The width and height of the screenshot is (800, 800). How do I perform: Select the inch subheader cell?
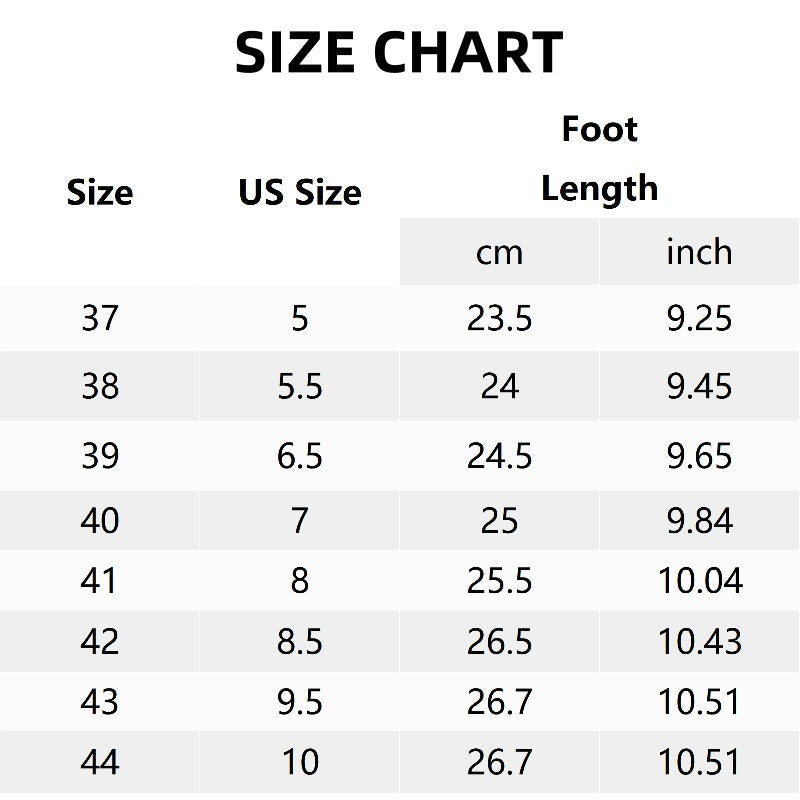(699, 252)
